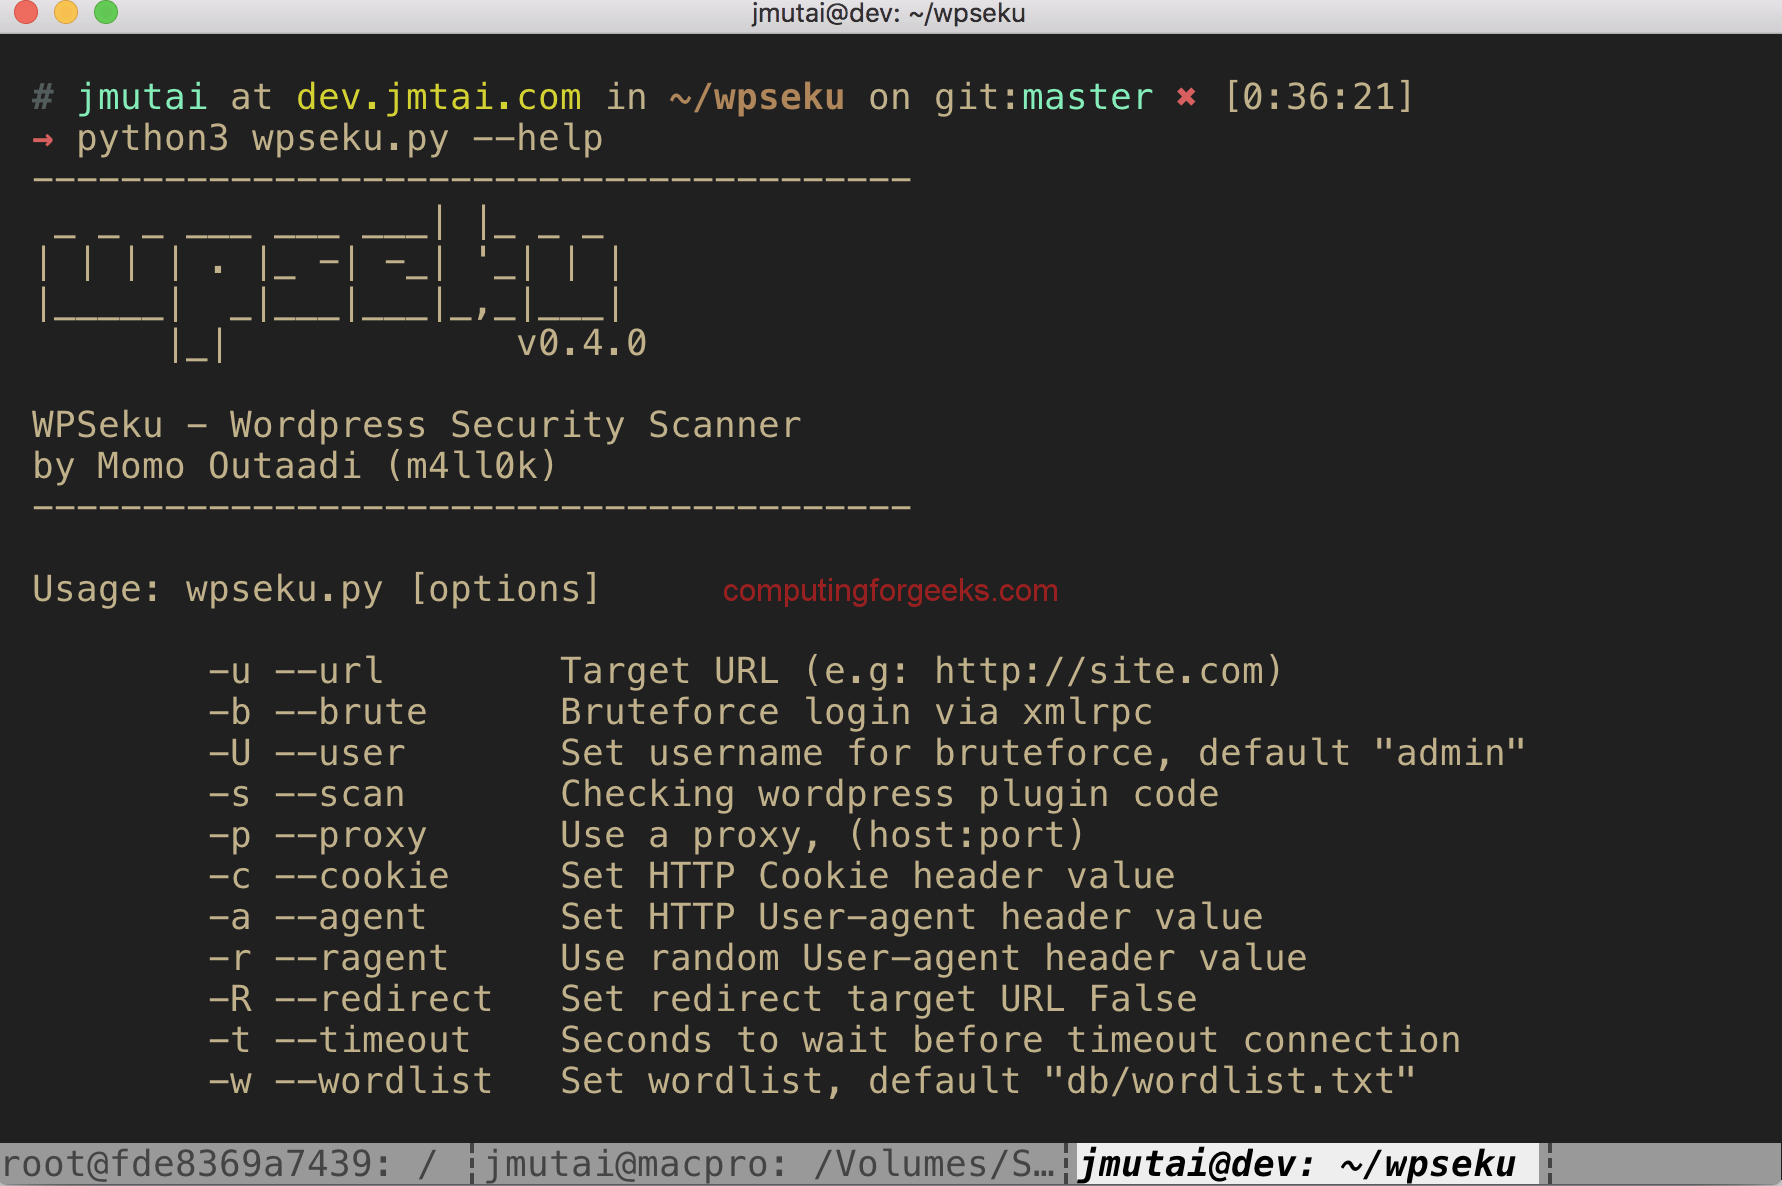This screenshot has height=1186, width=1782.
Task: Minimize window using yellow traffic light
Action: click(x=64, y=14)
